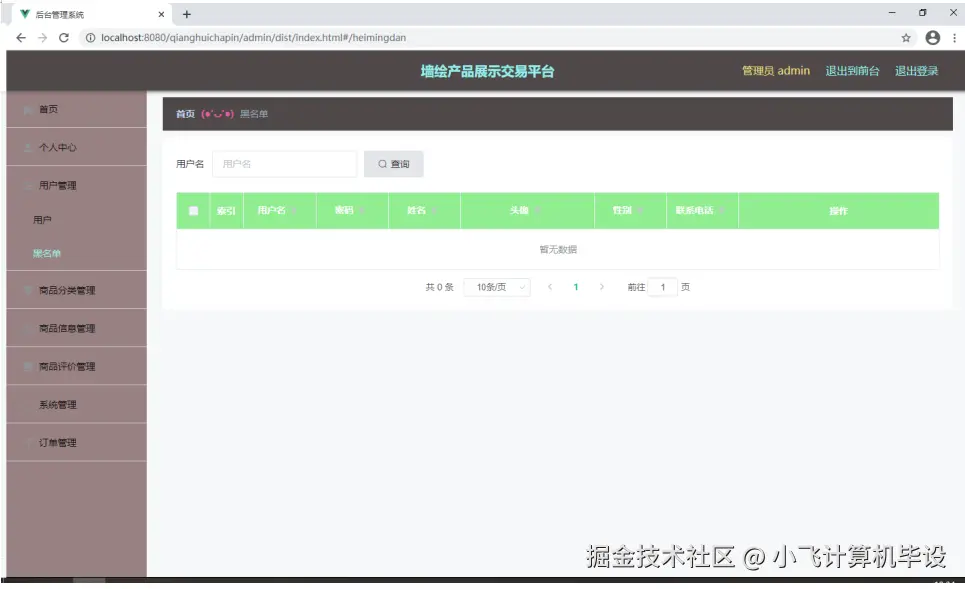The height and width of the screenshot is (589, 965).
Task: Click the 操作 column header
Action: pyautogui.click(x=838, y=210)
